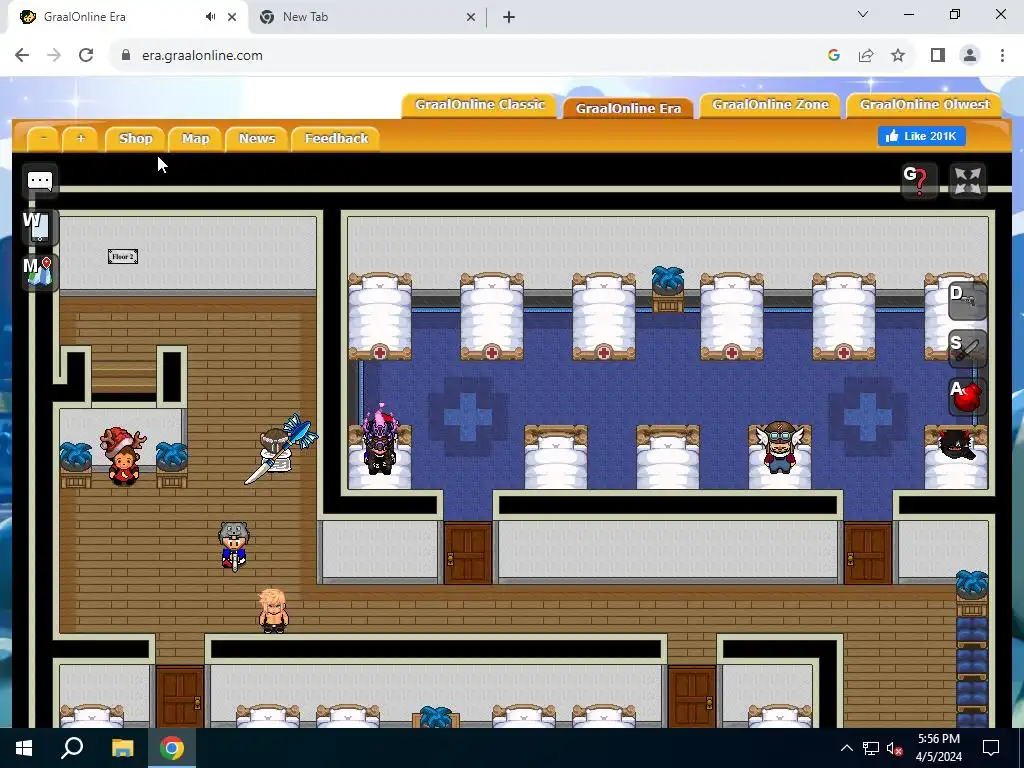This screenshot has height=768, width=1024.
Task: Open the Feedback tab
Action: (336, 138)
